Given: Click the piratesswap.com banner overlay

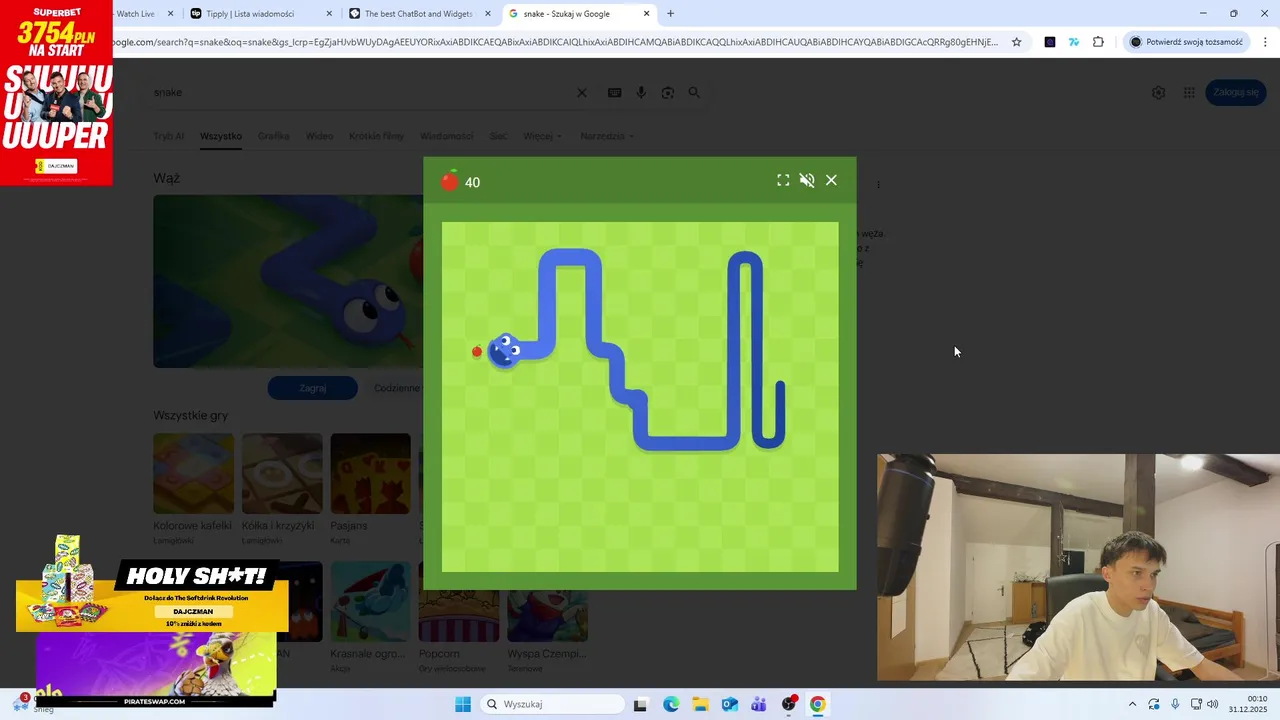Looking at the screenshot, I should pos(156,670).
